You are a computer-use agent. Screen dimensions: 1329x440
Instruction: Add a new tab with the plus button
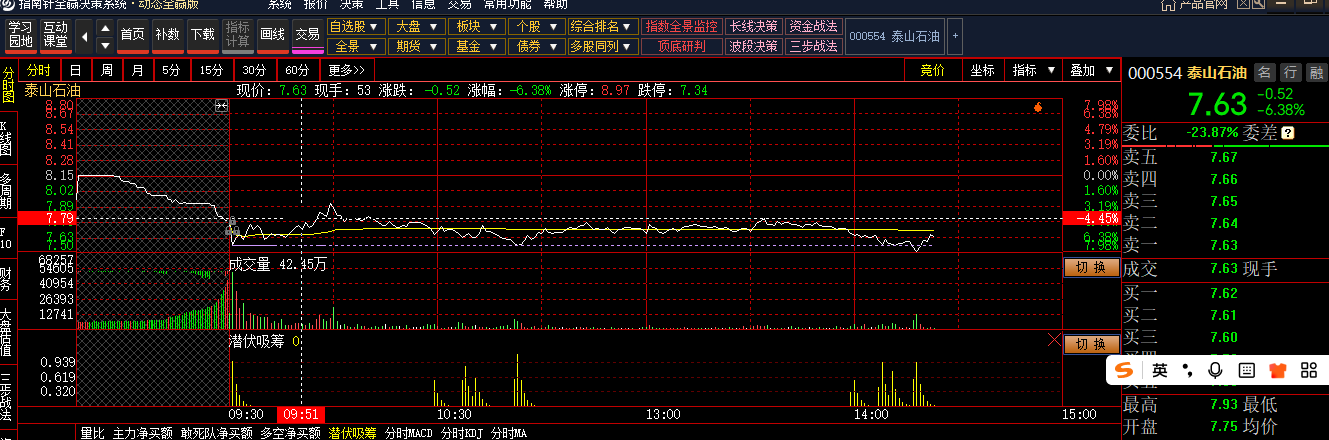click(x=954, y=36)
